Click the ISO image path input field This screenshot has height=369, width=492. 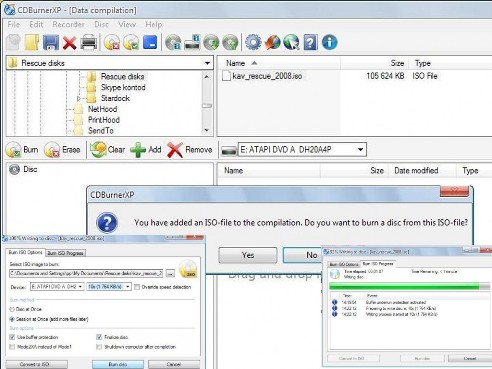click(86, 274)
